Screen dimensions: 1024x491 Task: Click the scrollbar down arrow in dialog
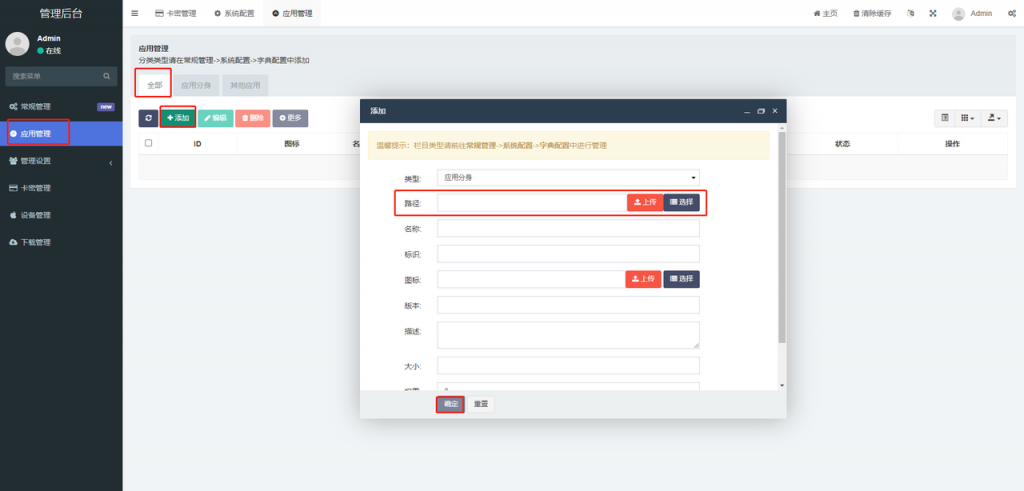click(782, 385)
